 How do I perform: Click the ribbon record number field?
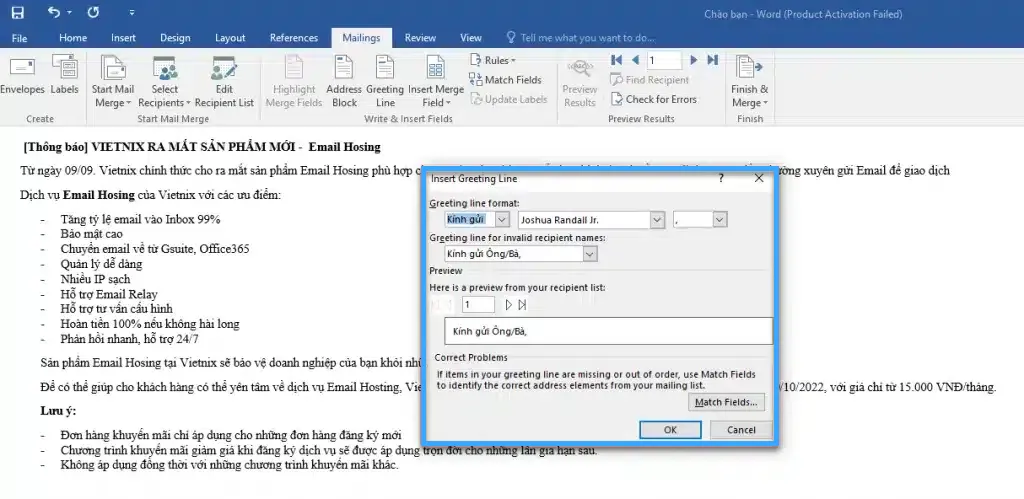[x=664, y=61]
